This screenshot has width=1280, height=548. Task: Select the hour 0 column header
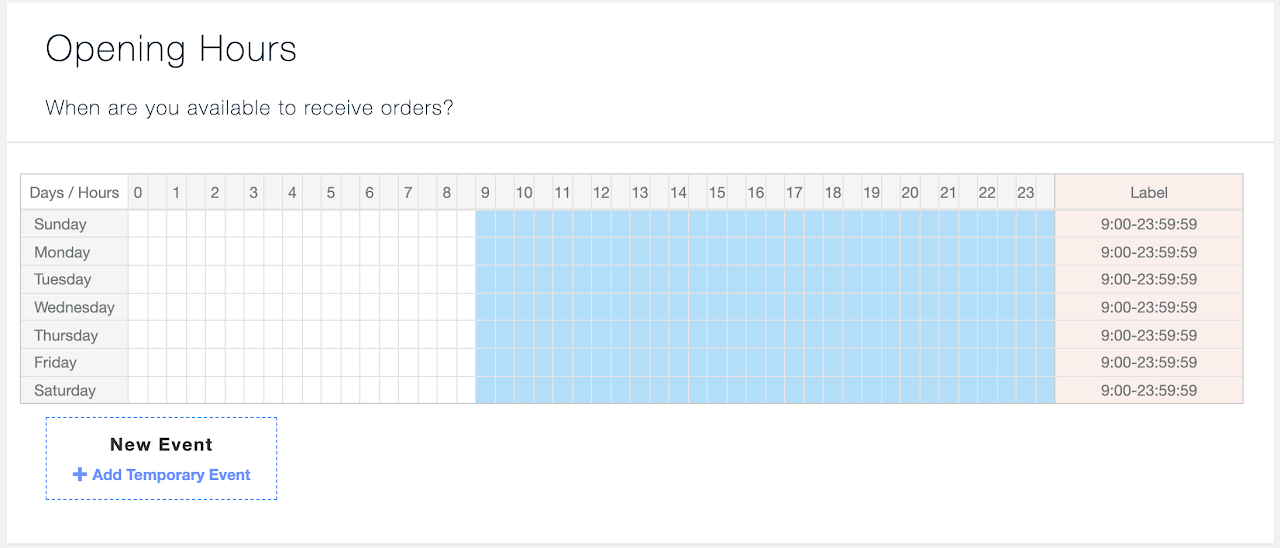(138, 192)
